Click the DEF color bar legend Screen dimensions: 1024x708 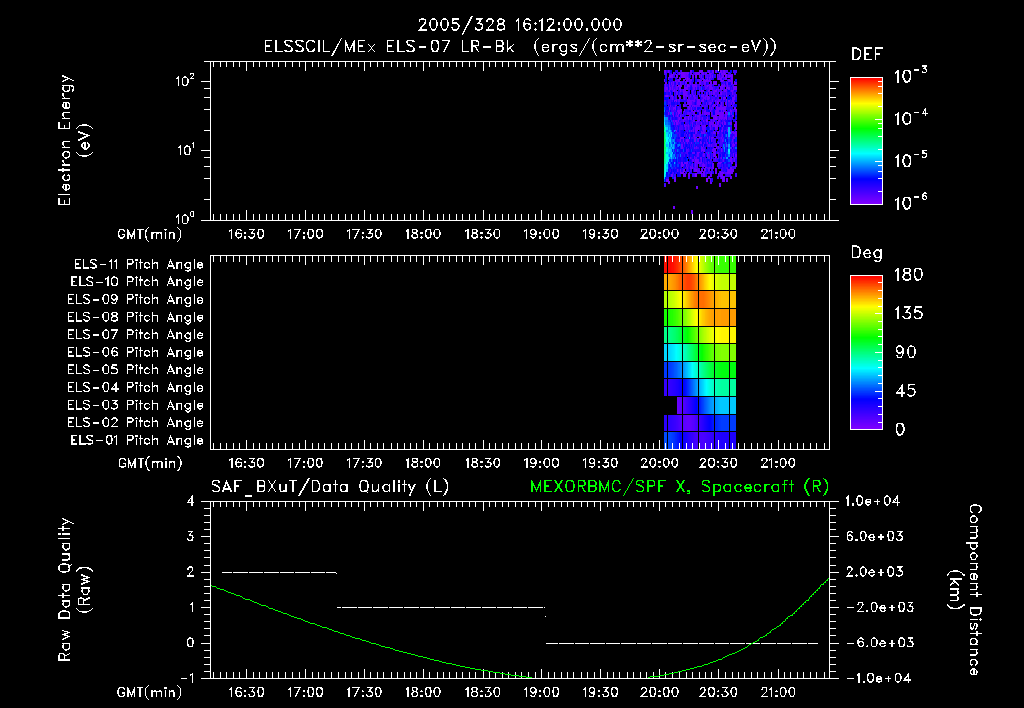click(866, 140)
